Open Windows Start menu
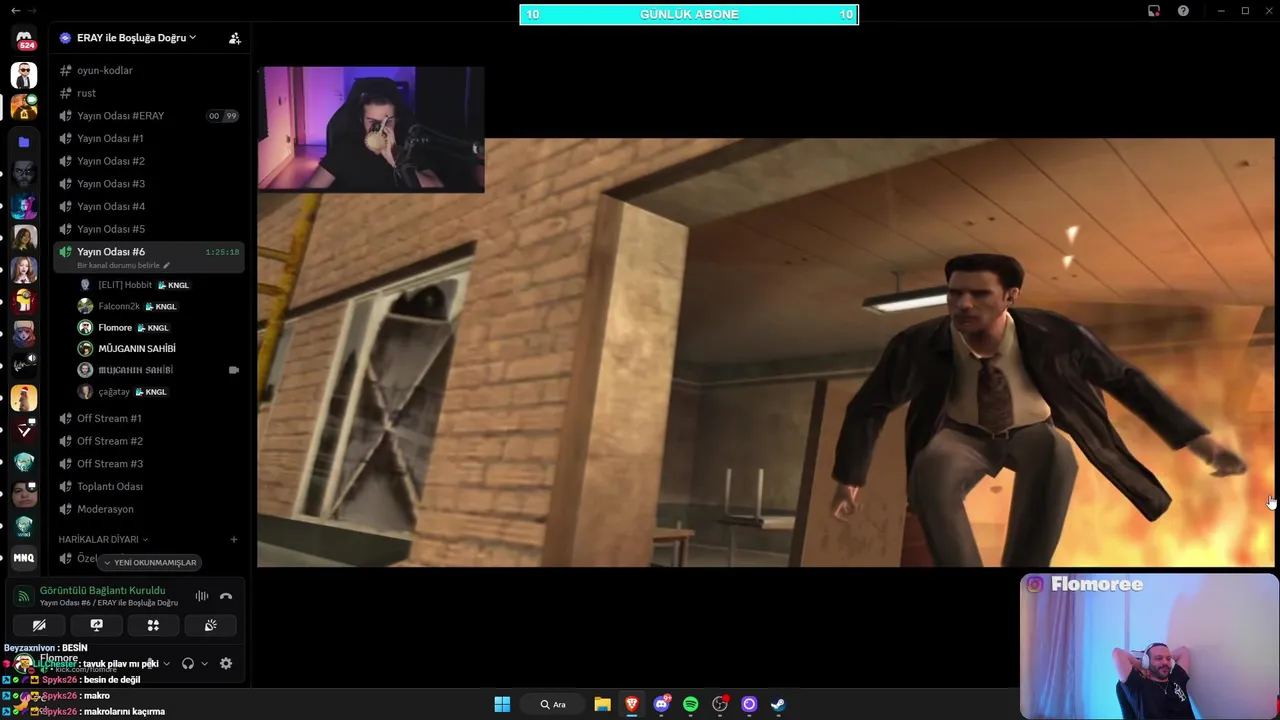 click(502, 704)
